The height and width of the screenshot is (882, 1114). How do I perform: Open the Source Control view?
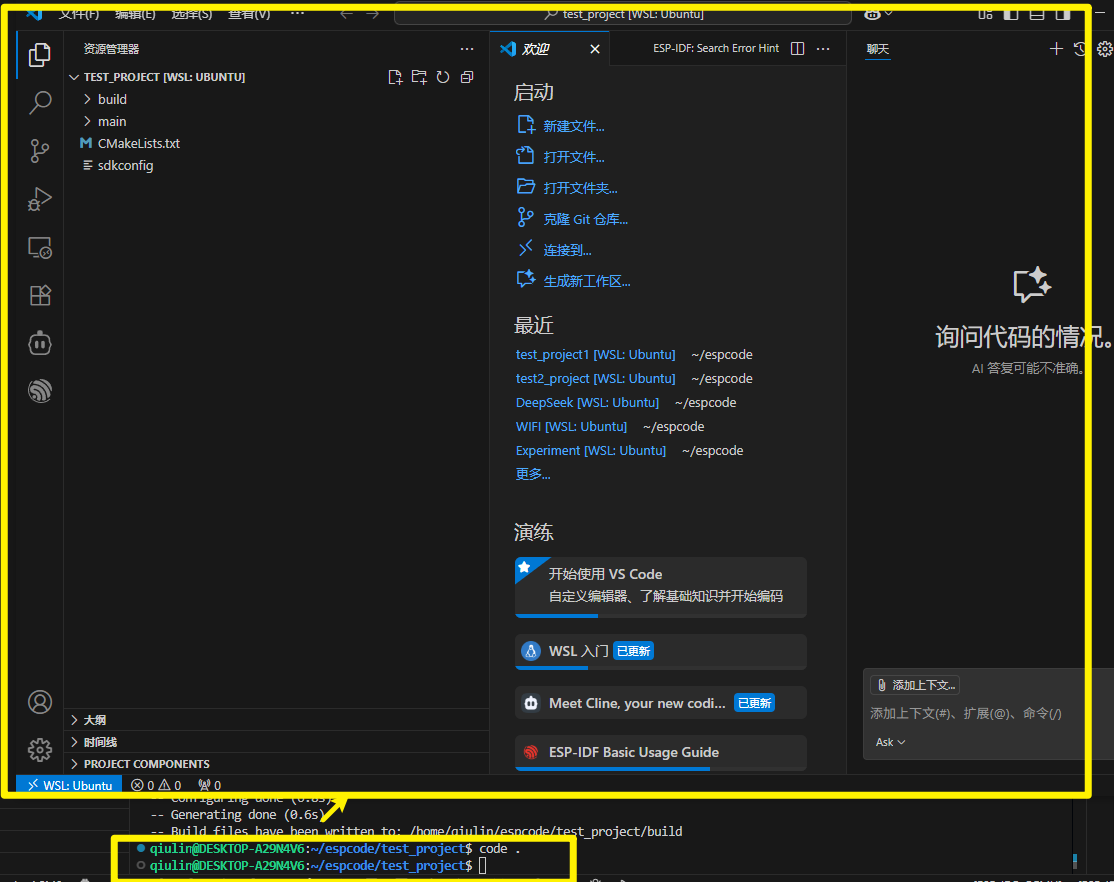click(x=40, y=151)
